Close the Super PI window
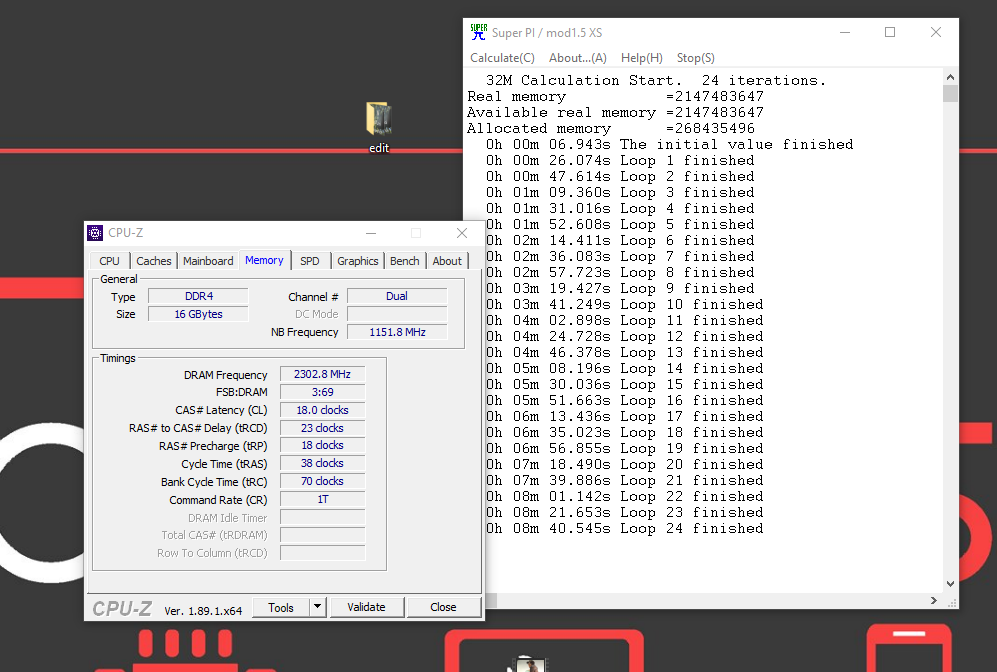Image resolution: width=997 pixels, height=672 pixels. pyautogui.click(x=936, y=32)
